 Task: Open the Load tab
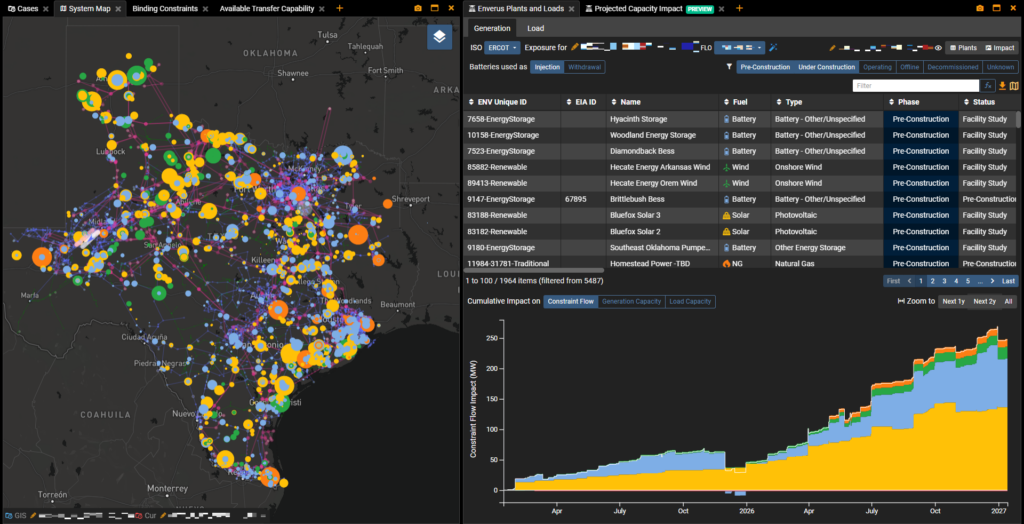pyautogui.click(x=535, y=28)
